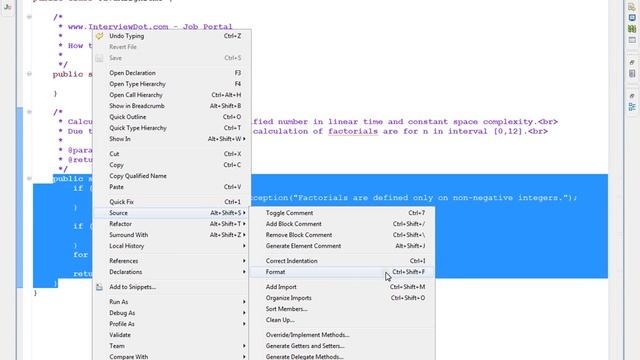Click the restore icon above the Outline icon
The width and height of the screenshot is (640, 360).
click(632, 96)
